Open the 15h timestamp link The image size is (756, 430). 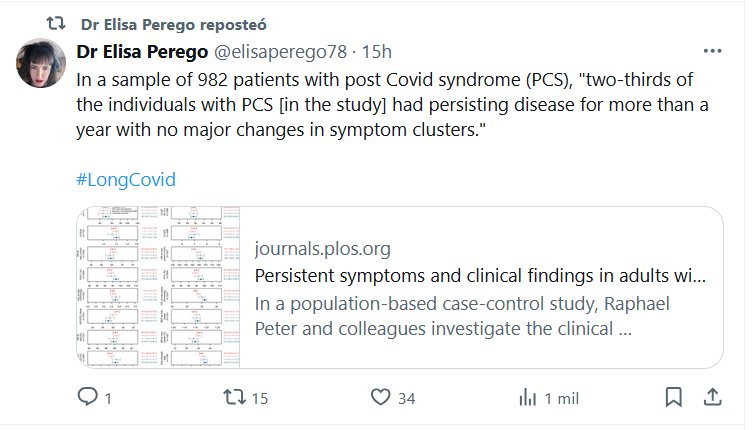click(378, 52)
